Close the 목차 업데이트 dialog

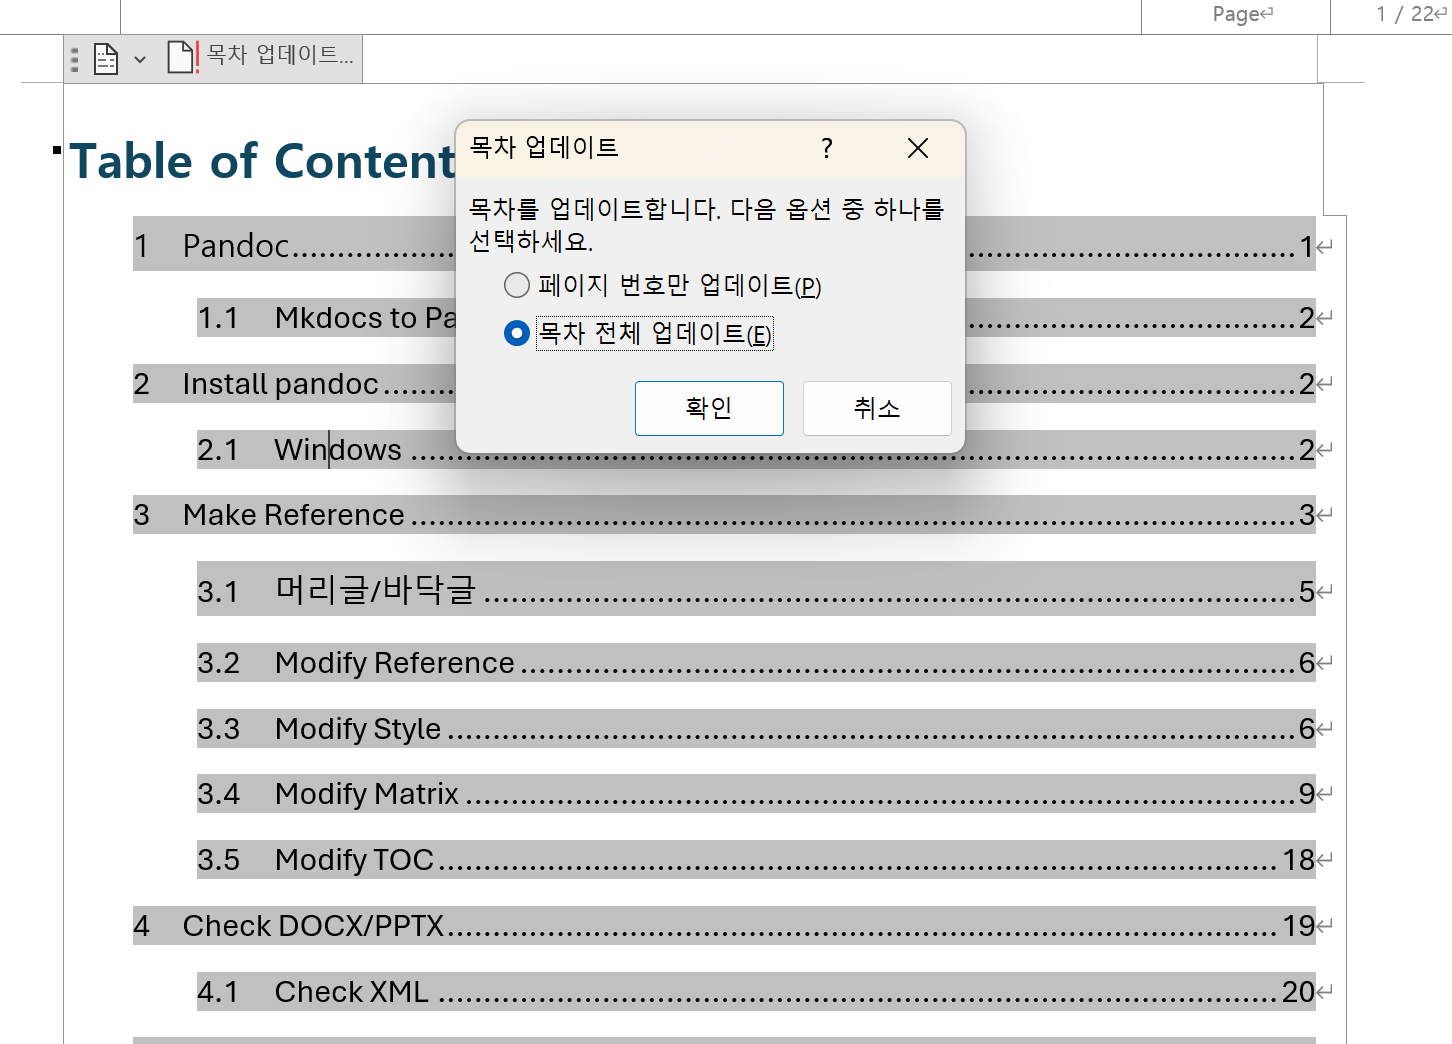coord(917,149)
